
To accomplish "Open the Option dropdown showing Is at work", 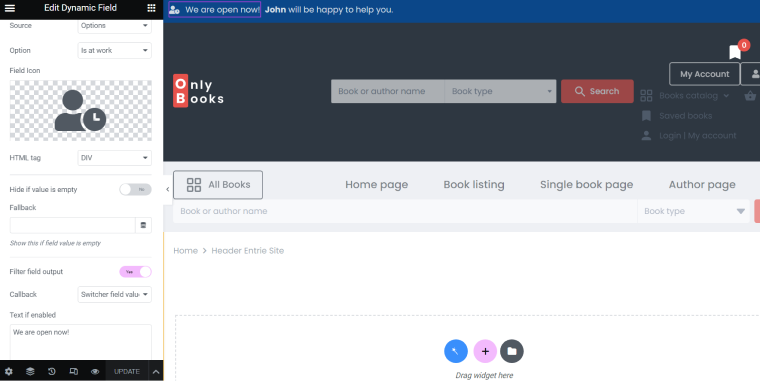I will click(x=114, y=50).
